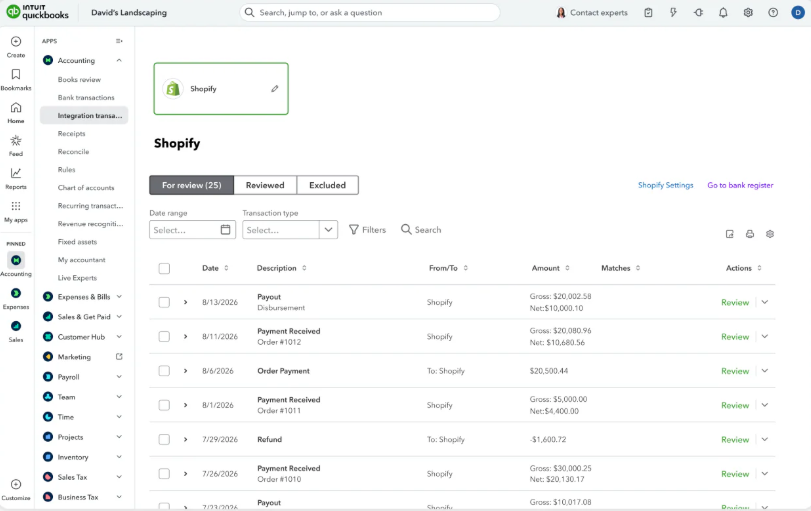Click the Date range input field
The image size is (811, 511).
pos(192,230)
